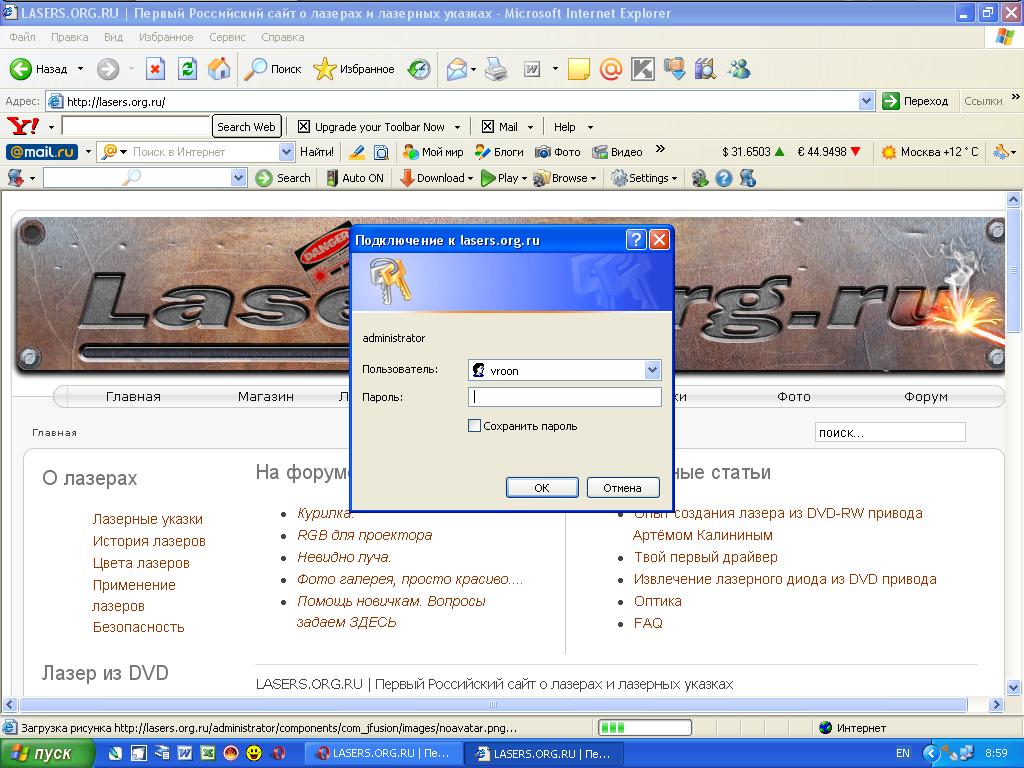The height and width of the screenshot is (768, 1024).
Task: Click the orange @ toolbar icon
Action: click(611, 69)
